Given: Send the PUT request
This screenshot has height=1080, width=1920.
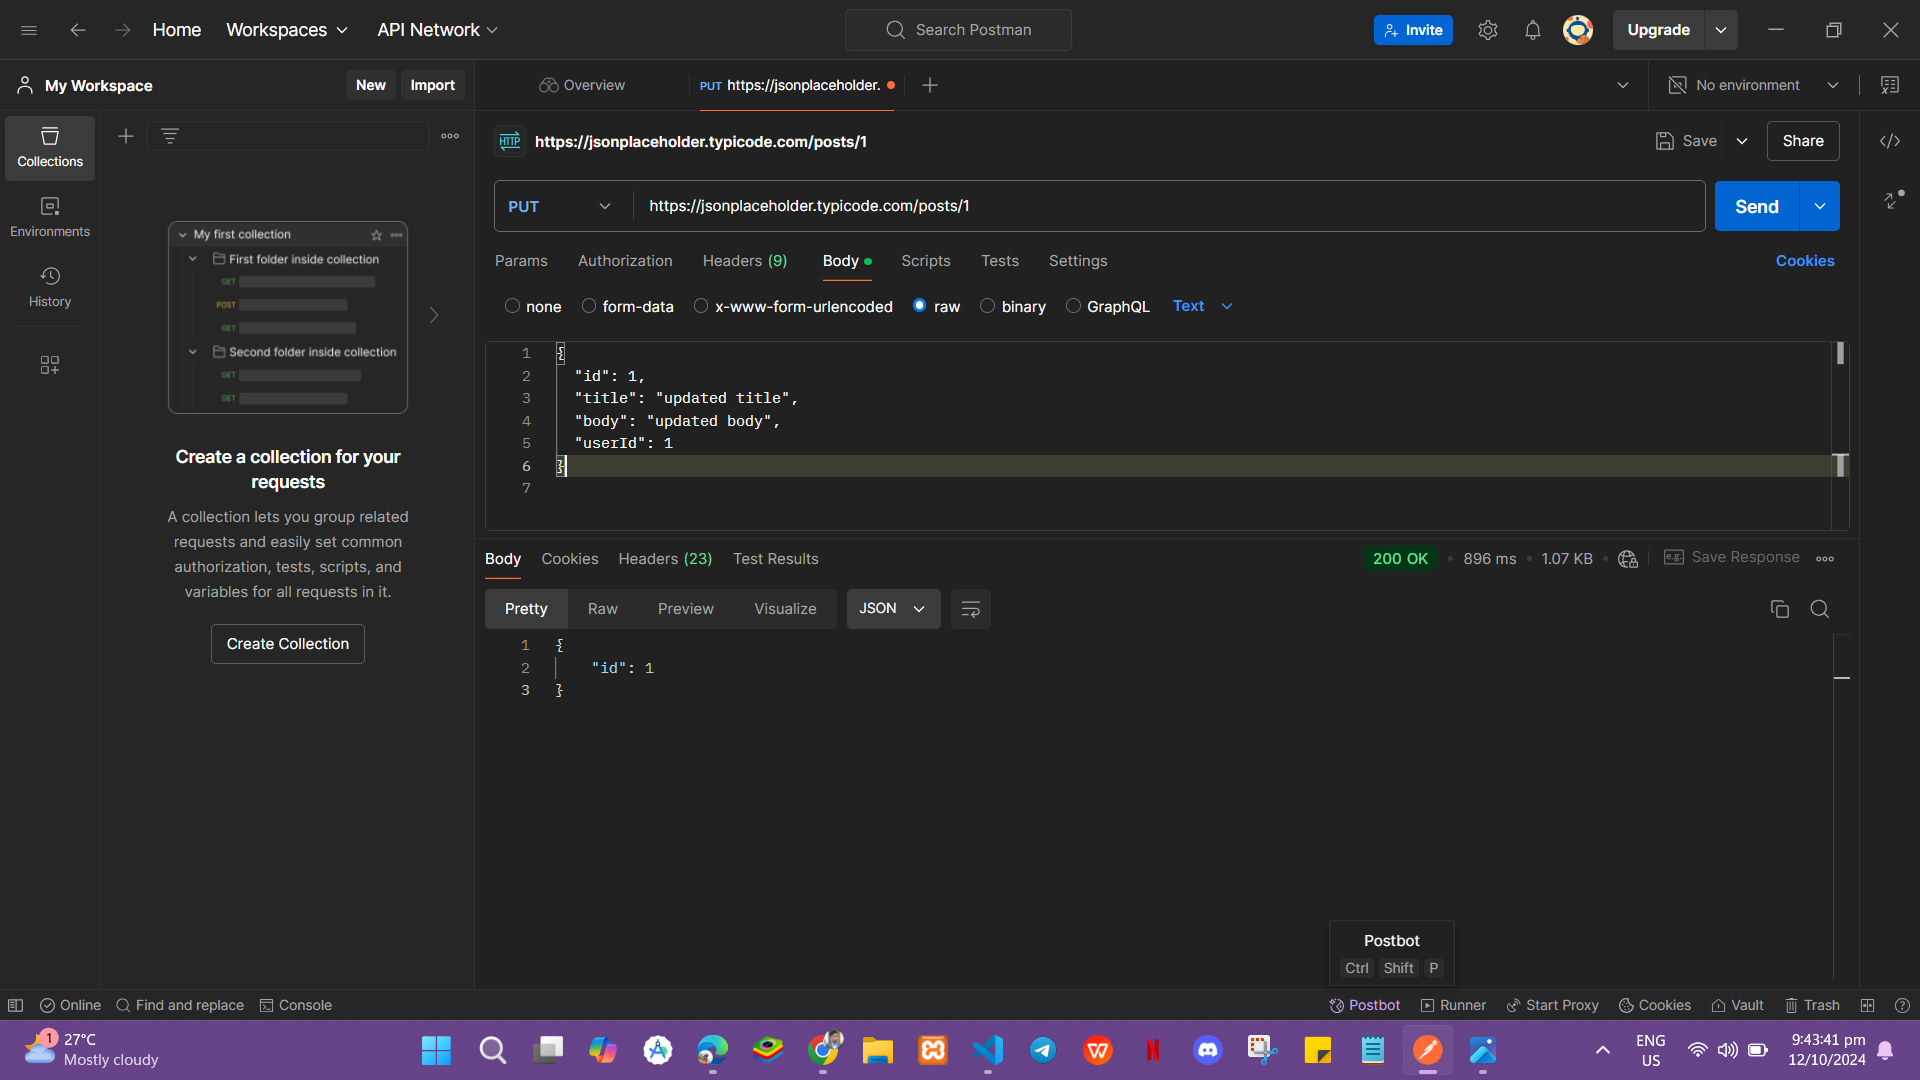Looking at the screenshot, I should click(1756, 206).
